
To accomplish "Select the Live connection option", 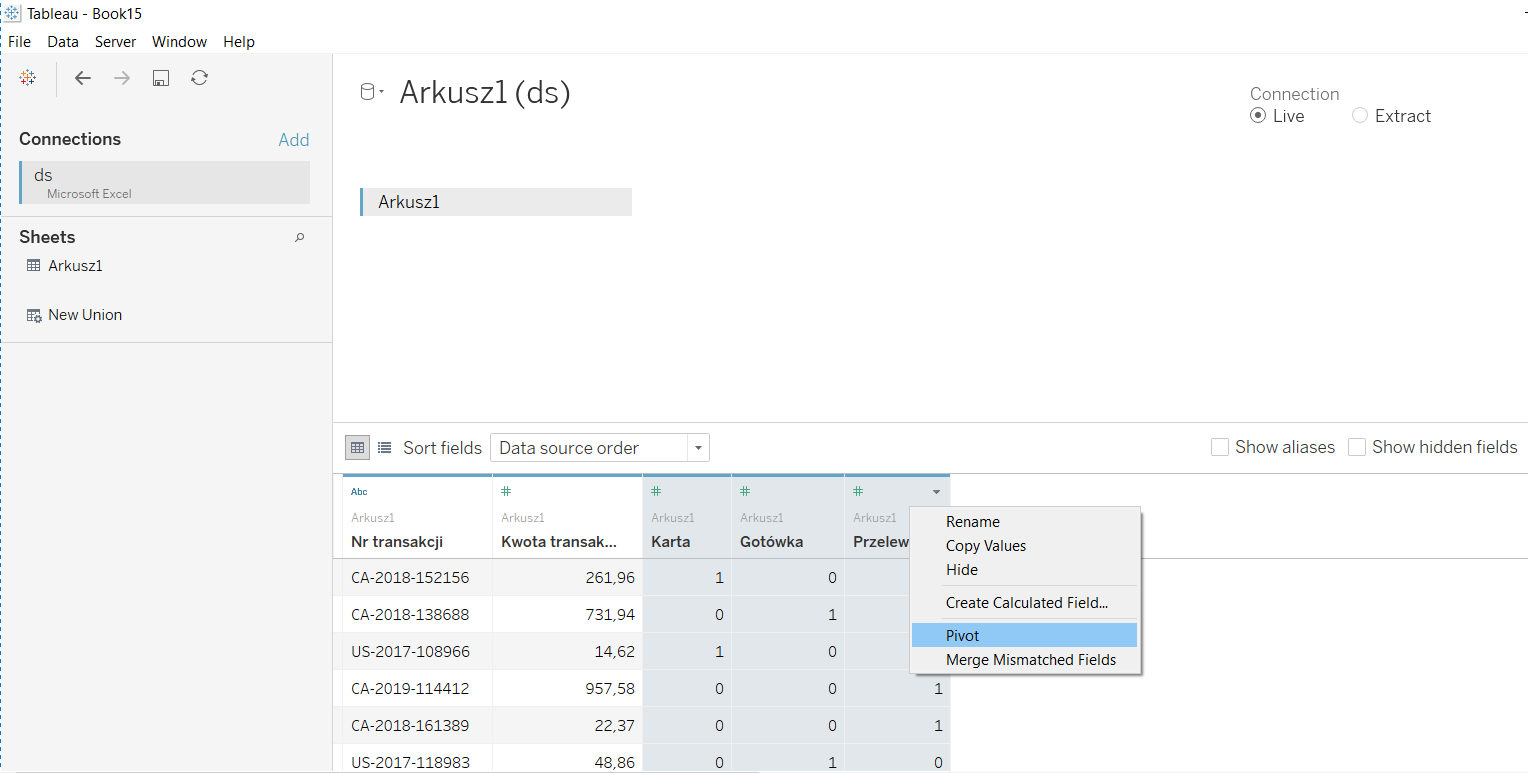I will point(1258,116).
